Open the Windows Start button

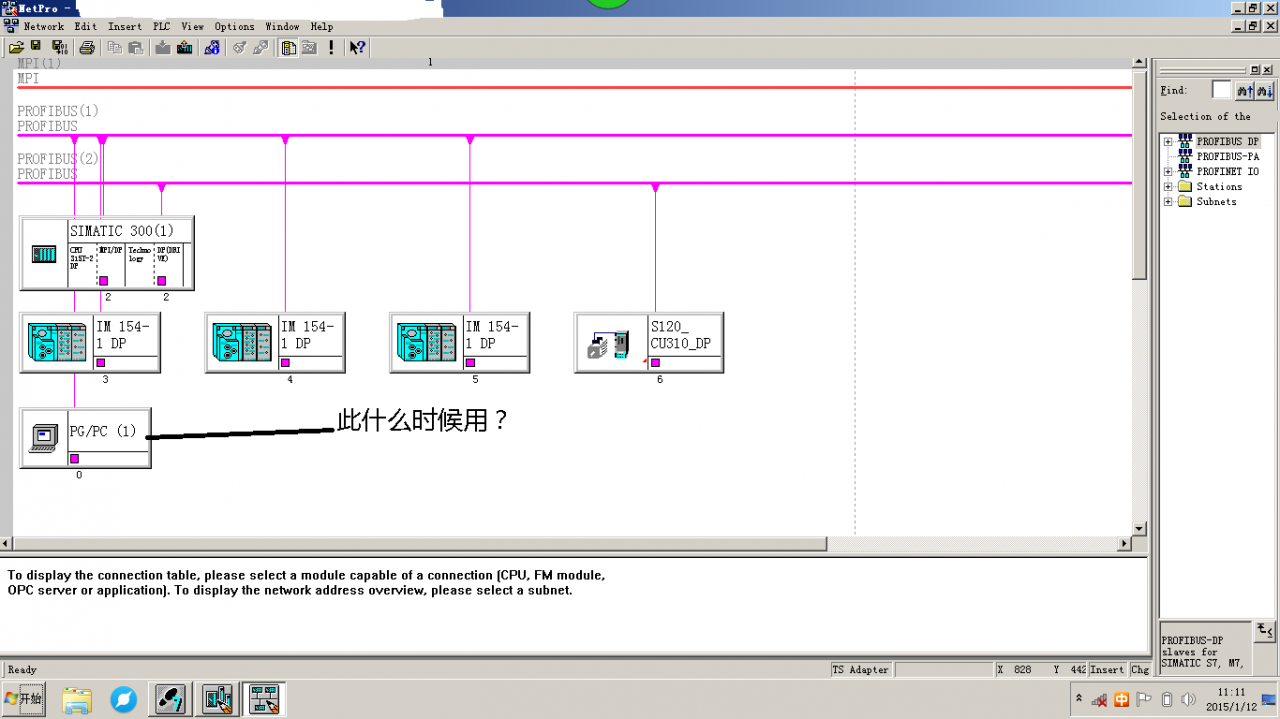coord(23,699)
